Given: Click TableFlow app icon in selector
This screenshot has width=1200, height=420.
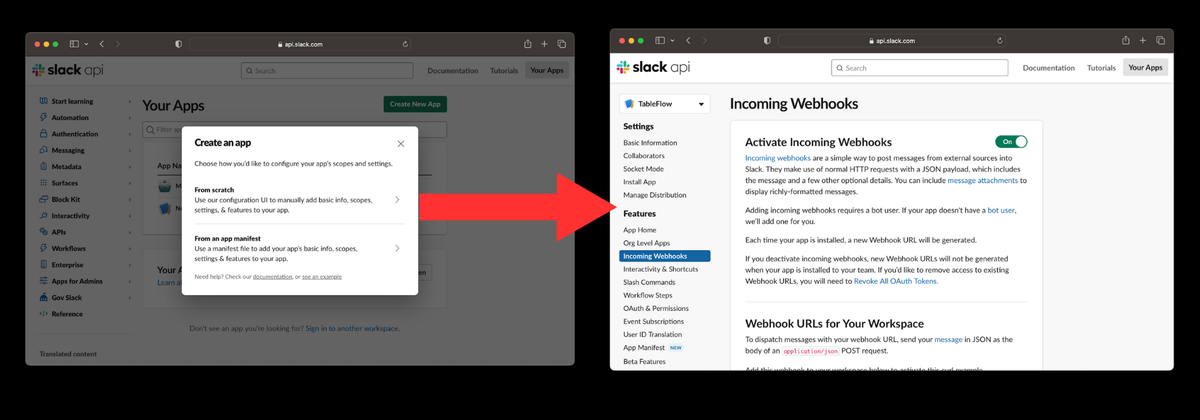Looking at the screenshot, I should coord(630,104).
